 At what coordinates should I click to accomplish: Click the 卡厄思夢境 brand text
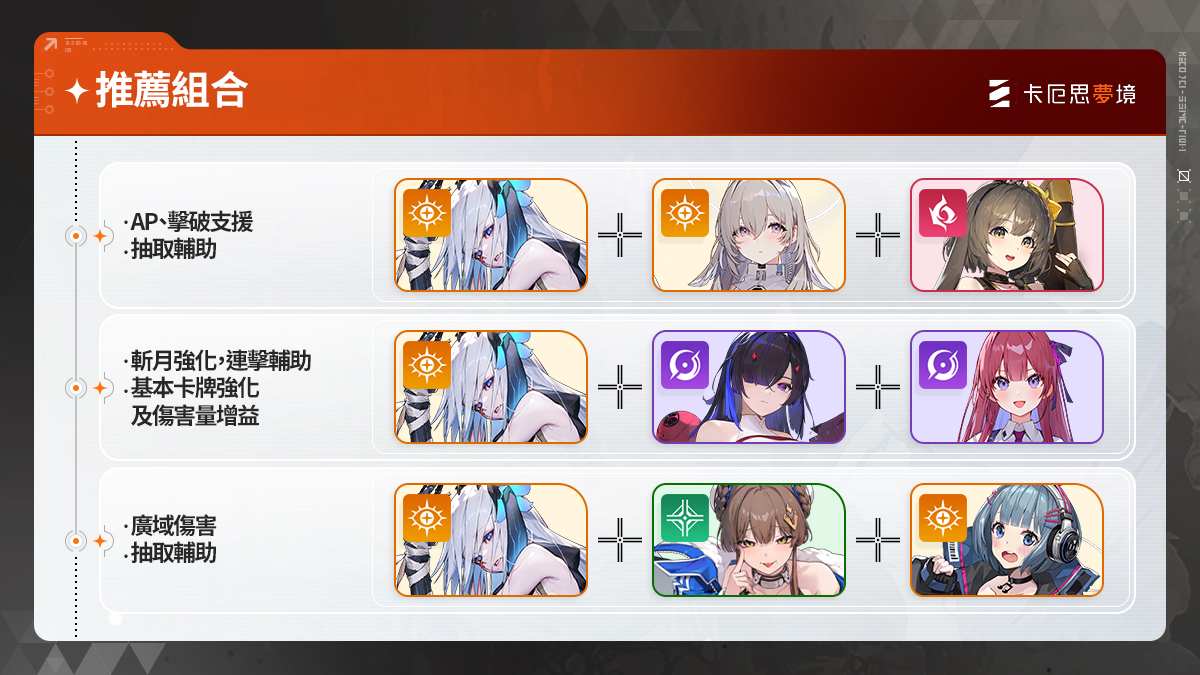pos(1080,95)
